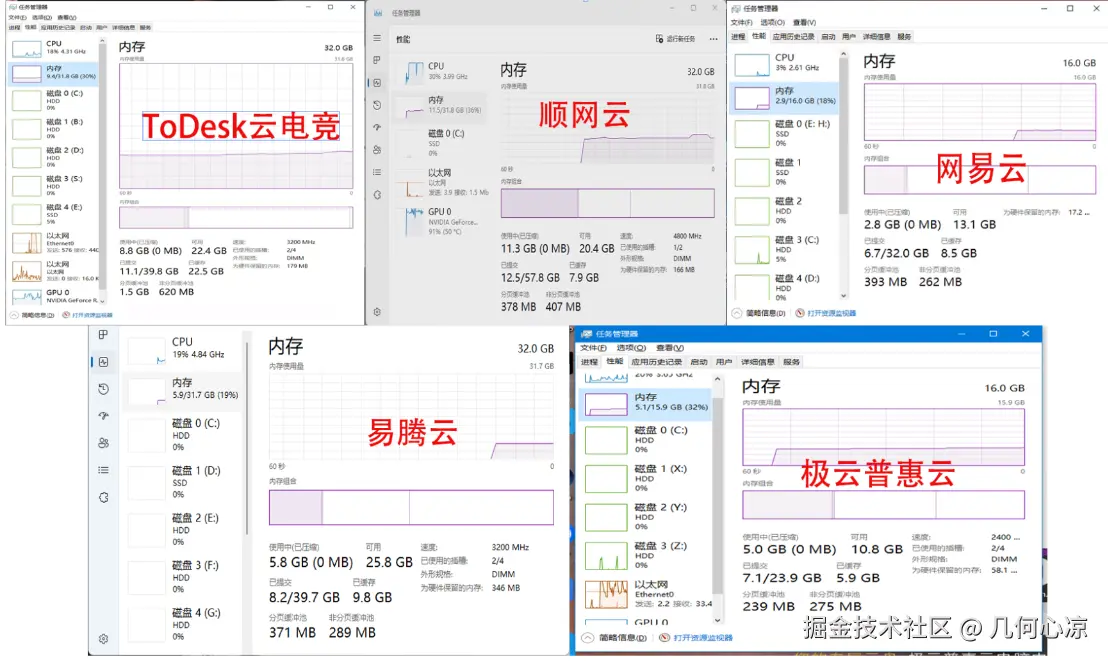
Task: Select 以太网 Ethernet0 in 极云普惠云 window
Action: click(x=645, y=595)
